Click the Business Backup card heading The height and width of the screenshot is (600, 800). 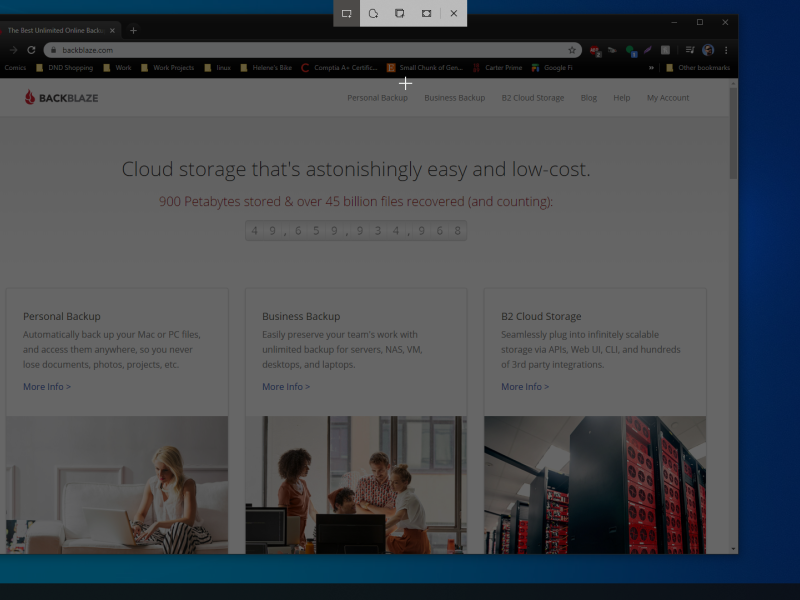pos(301,316)
